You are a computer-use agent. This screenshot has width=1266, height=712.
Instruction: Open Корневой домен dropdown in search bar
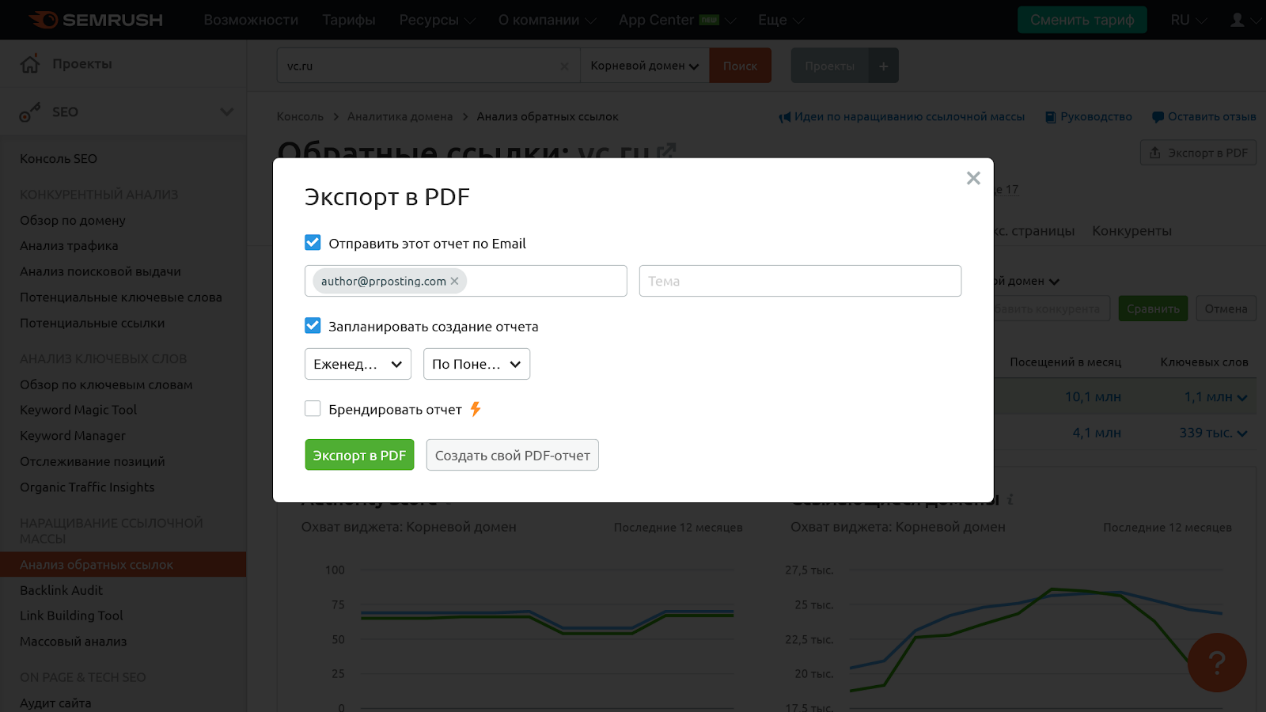pos(645,66)
